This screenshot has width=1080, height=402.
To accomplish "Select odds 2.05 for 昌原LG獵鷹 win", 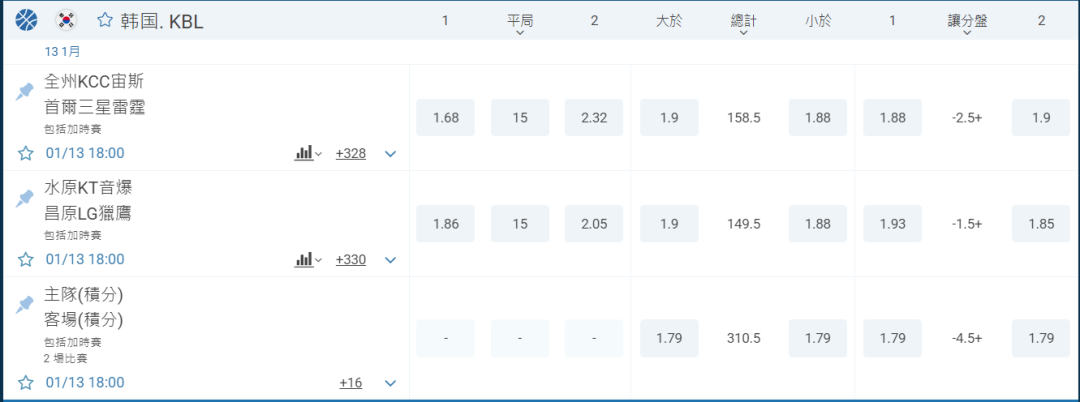I will [x=594, y=224].
